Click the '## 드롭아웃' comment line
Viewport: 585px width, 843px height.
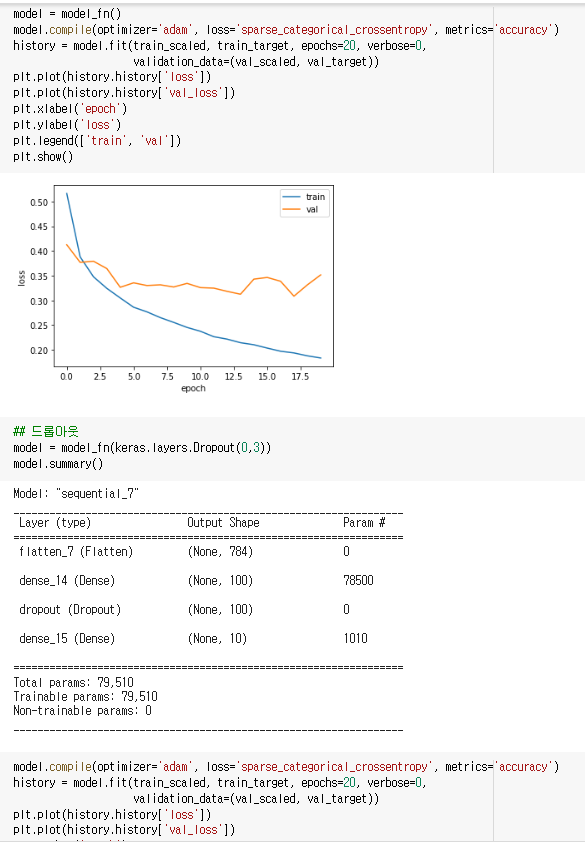pyautogui.click(x=46, y=431)
